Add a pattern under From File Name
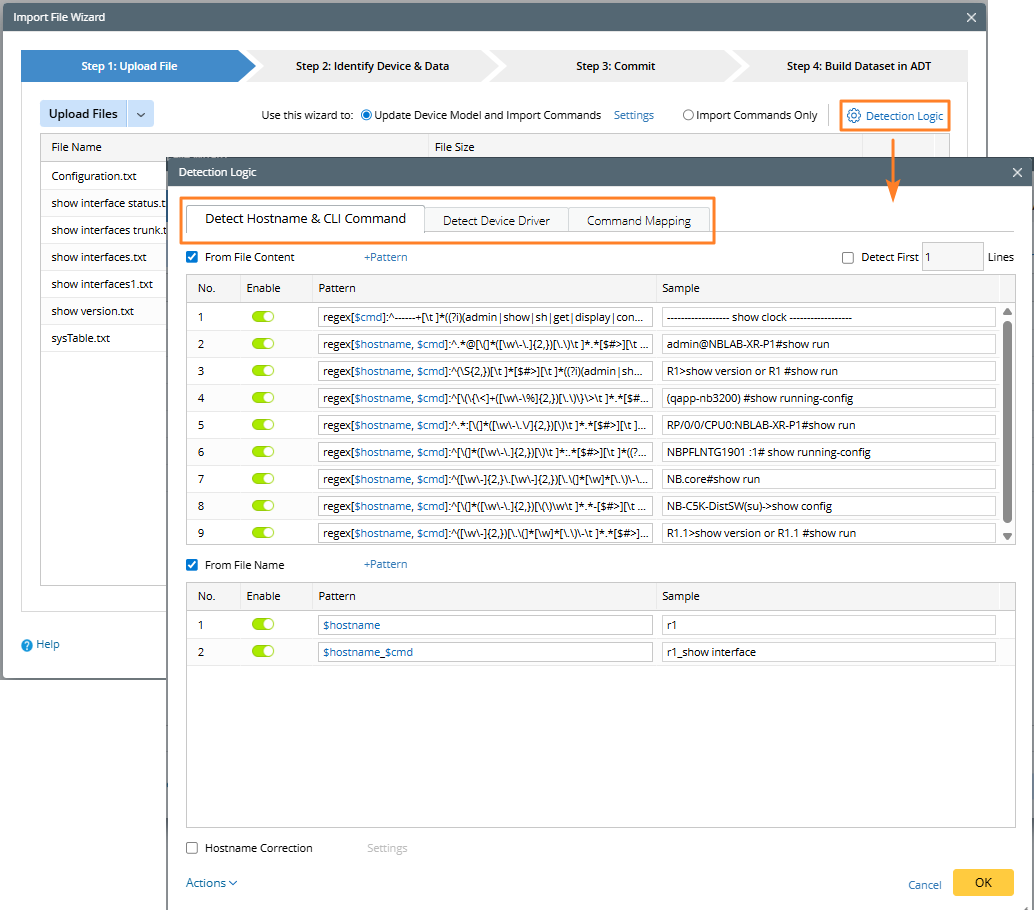The width and height of the screenshot is (1034, 910). point(385,565)
